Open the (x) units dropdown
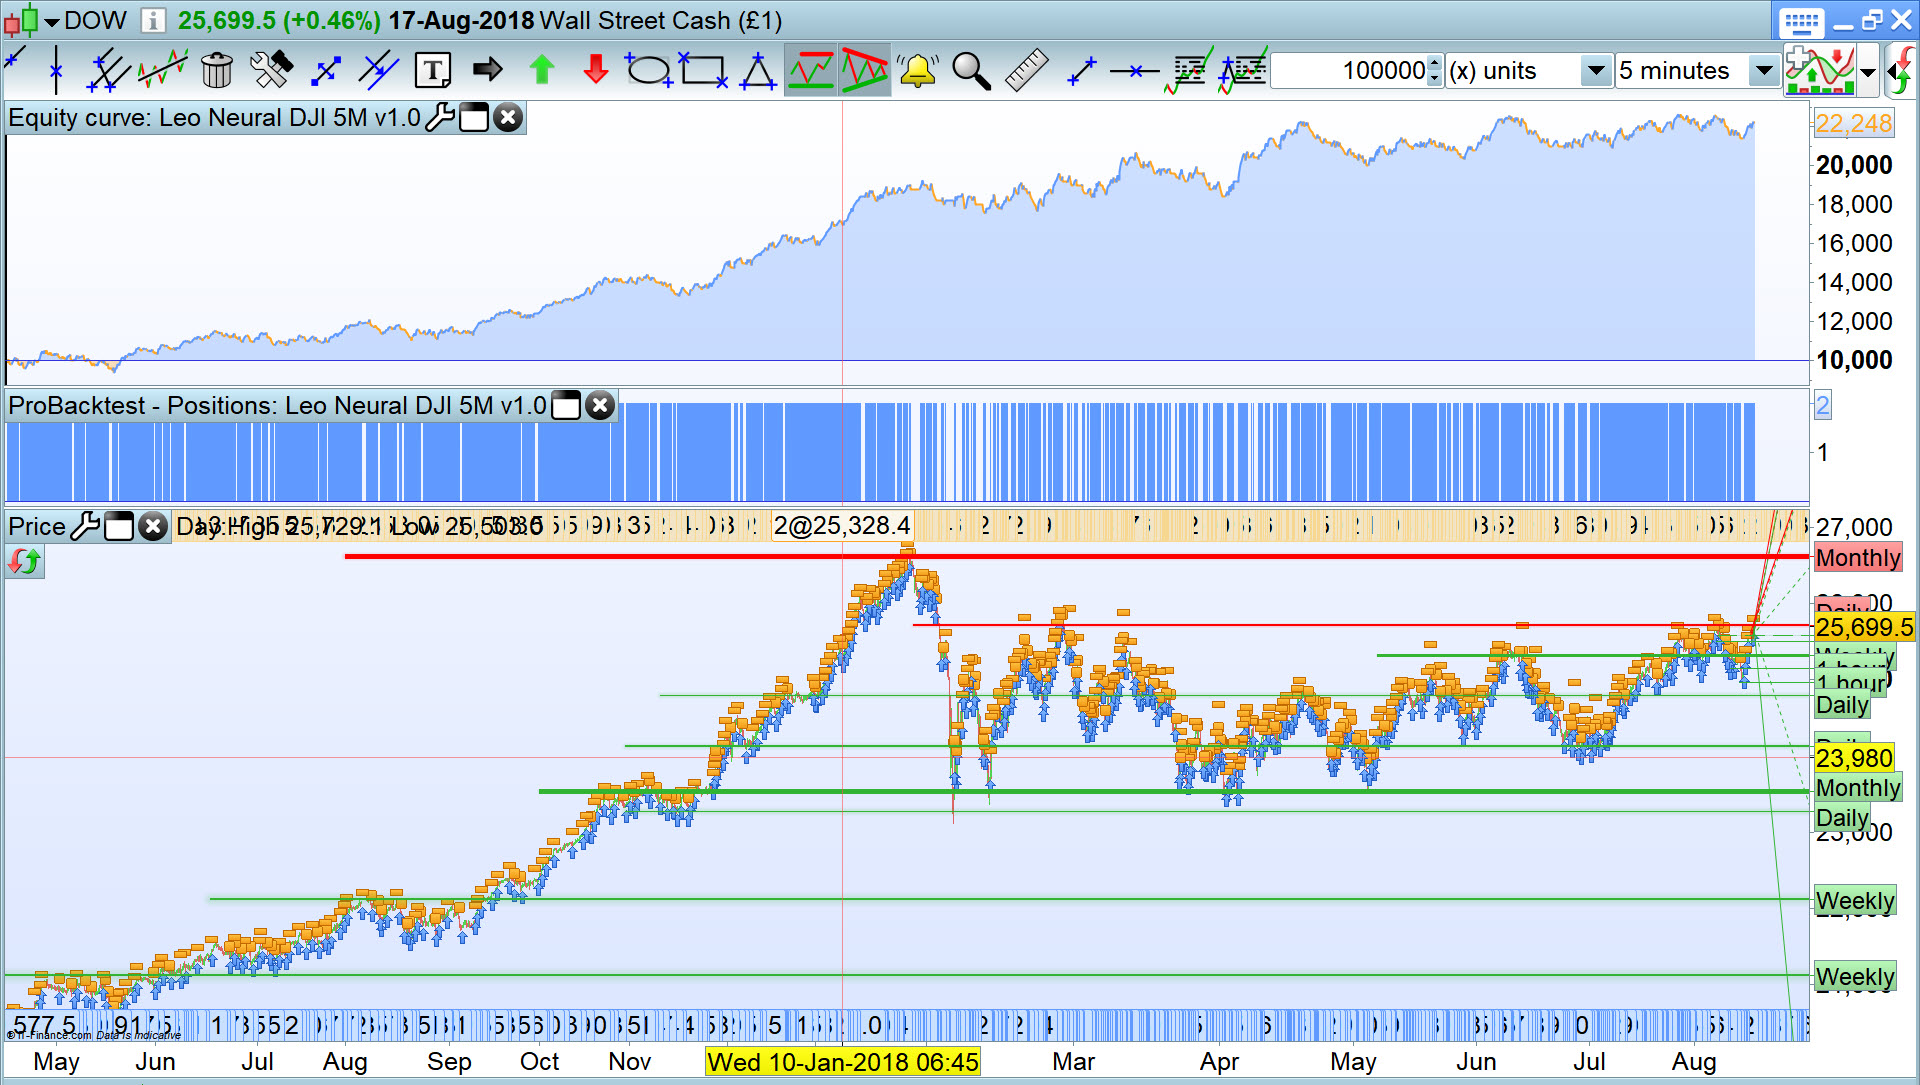The width and height of the screenshot is (1920, 1085). tap(1596, 71)
